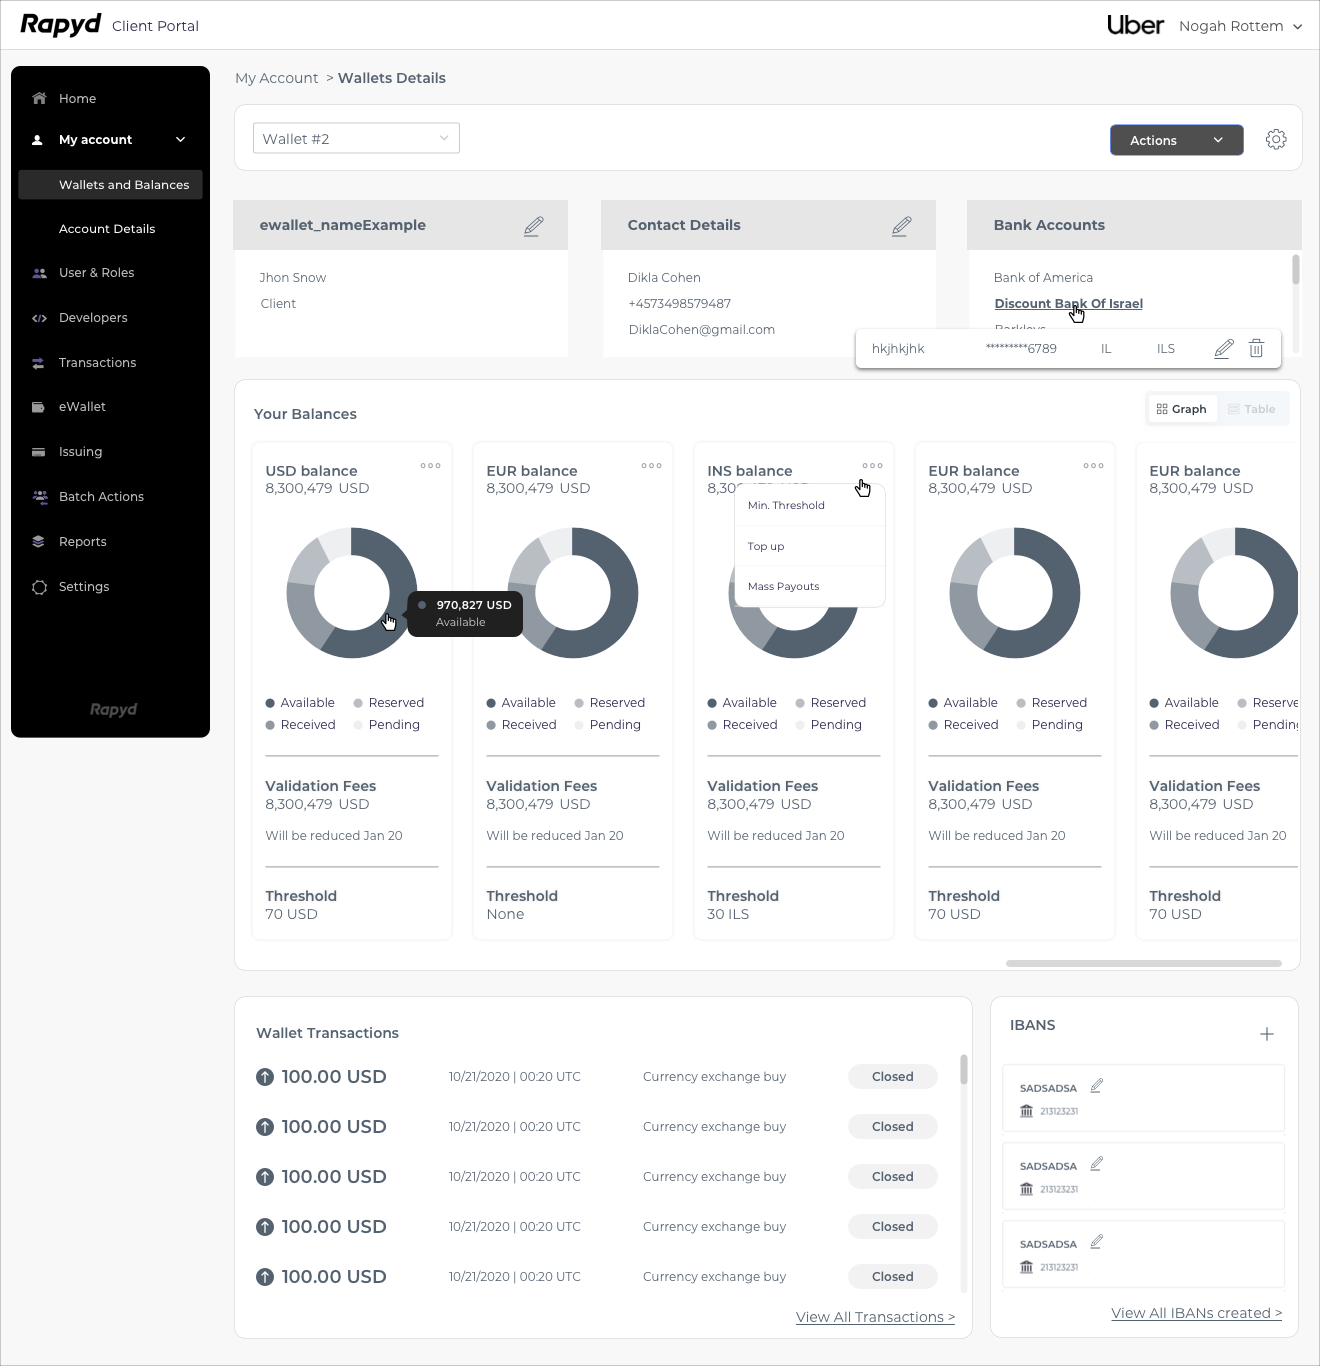Edit the first SADSADSA IBAN entry
Image resolution: width=1320 pixels, height=1366 pixels.
click(x=1096, y=1086)
